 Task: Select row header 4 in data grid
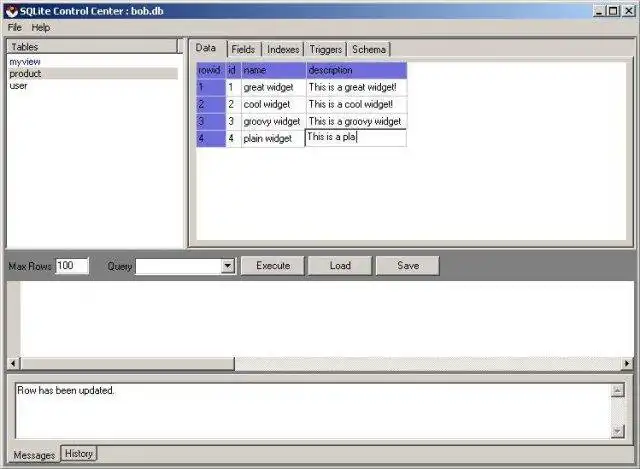click(x=211, y=139)
